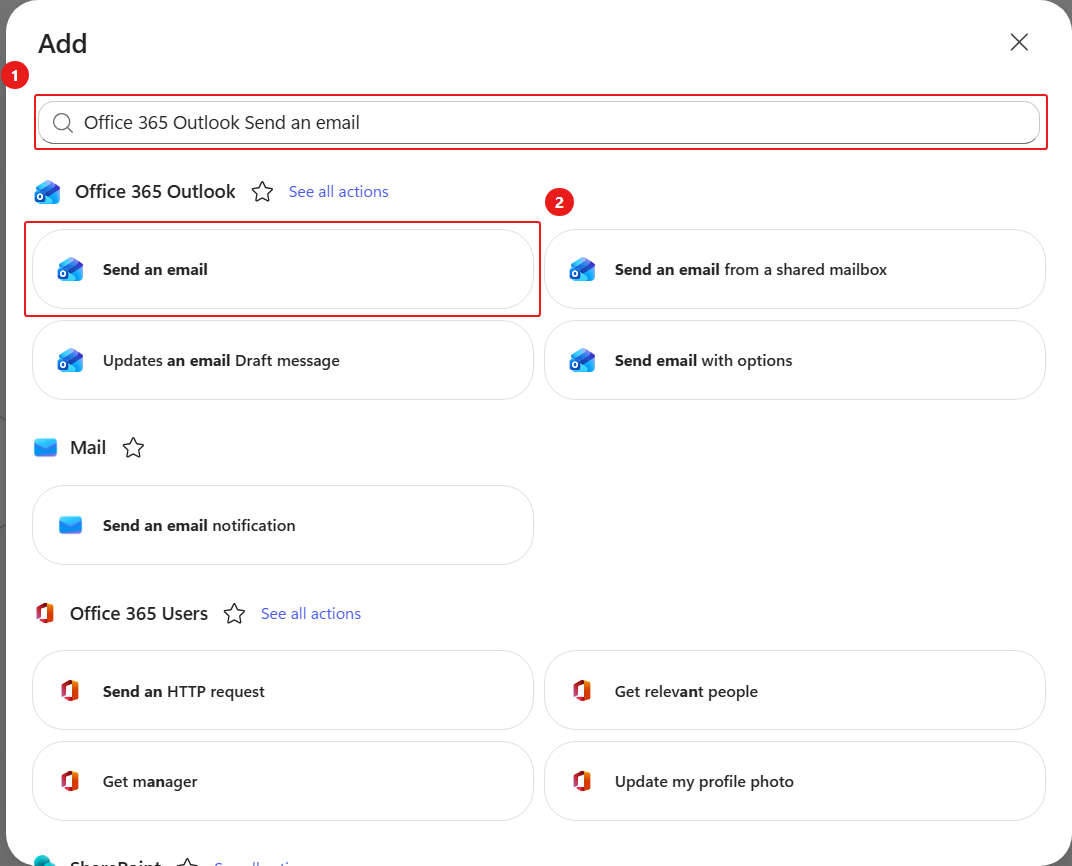Image resolution: width=1072 pixels, height=866 pixels.
Task: Select the Send an email action
Action: pos(282,269)
